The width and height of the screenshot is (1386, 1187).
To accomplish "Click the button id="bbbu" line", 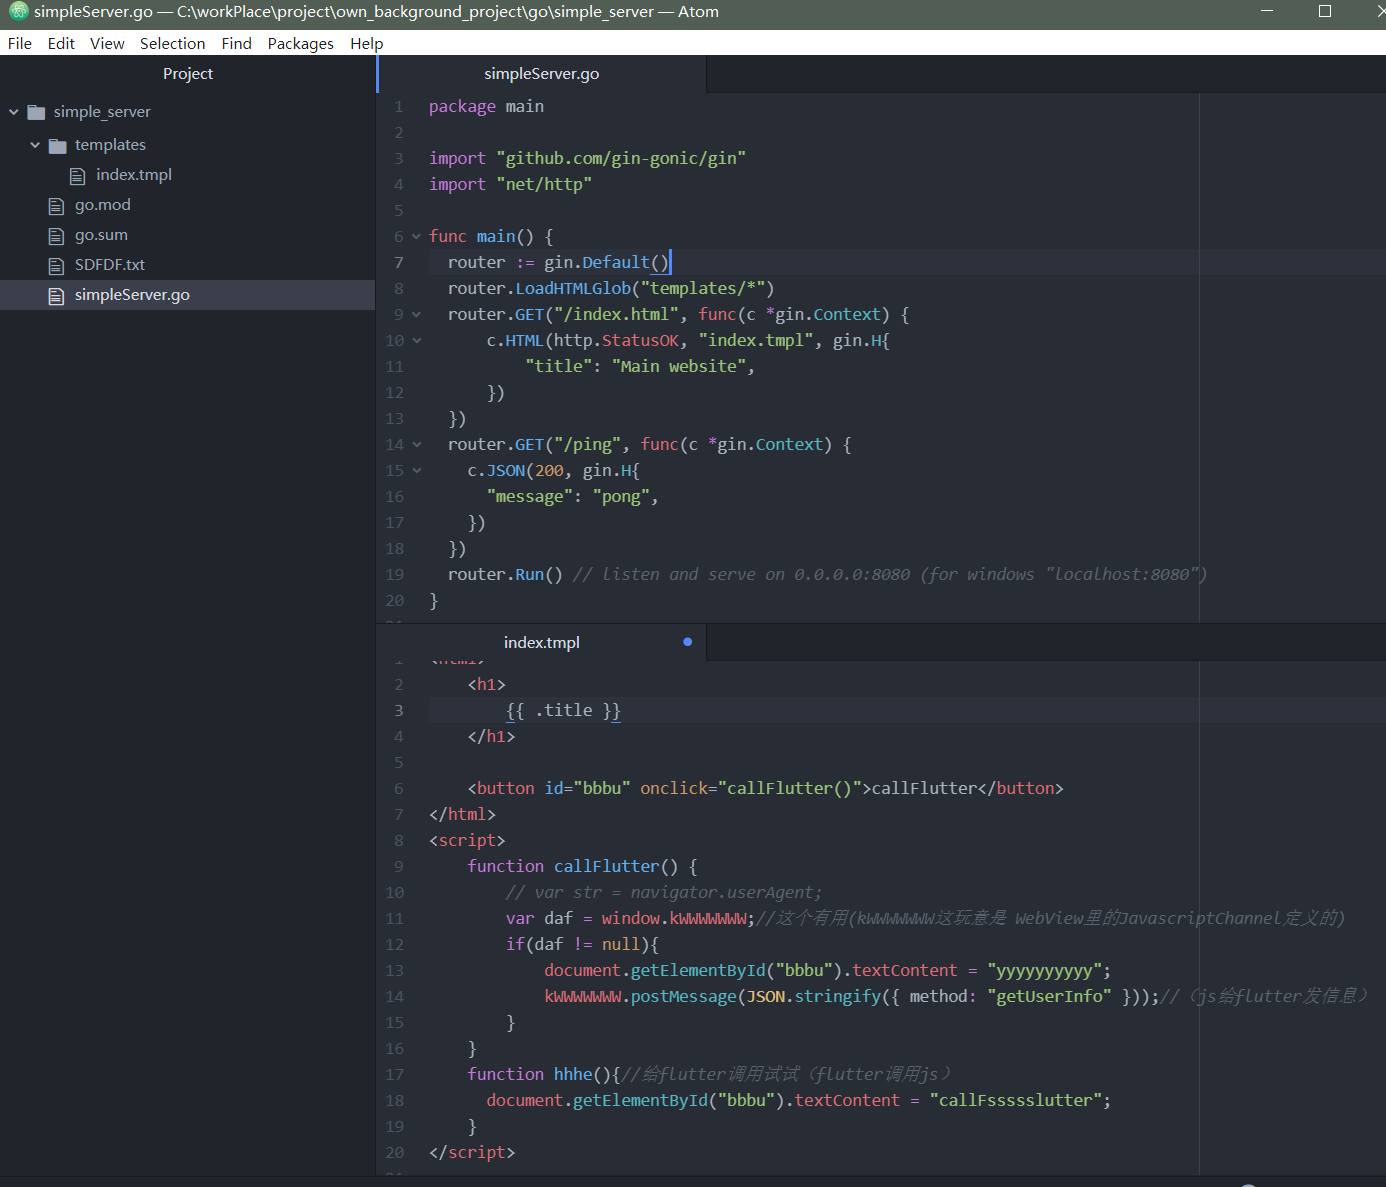I will [765, 789].
